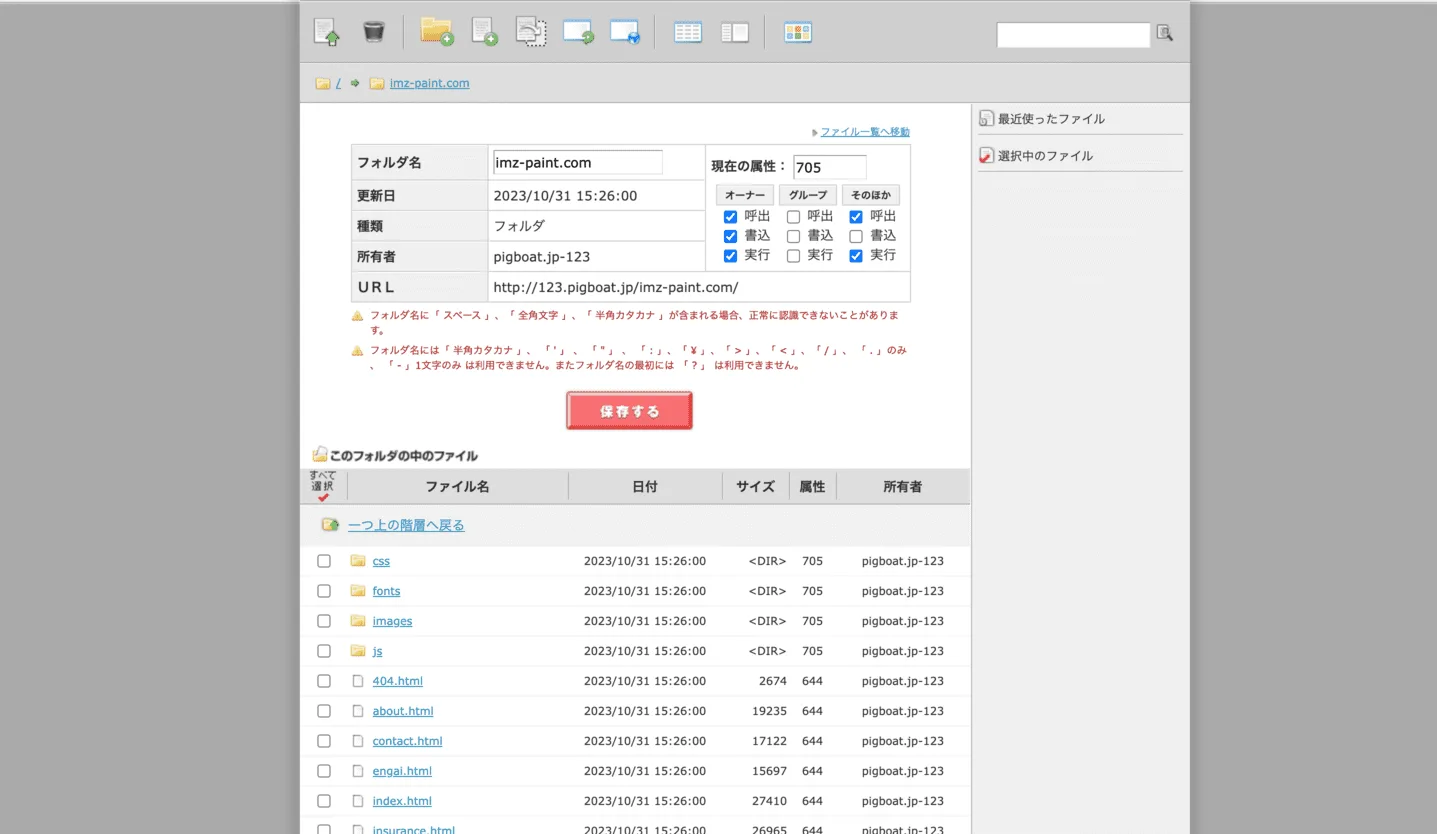This screenshot has height=834, width=1437.
Task: Click the upload file icon in toolbar
Action: [326, 32]
